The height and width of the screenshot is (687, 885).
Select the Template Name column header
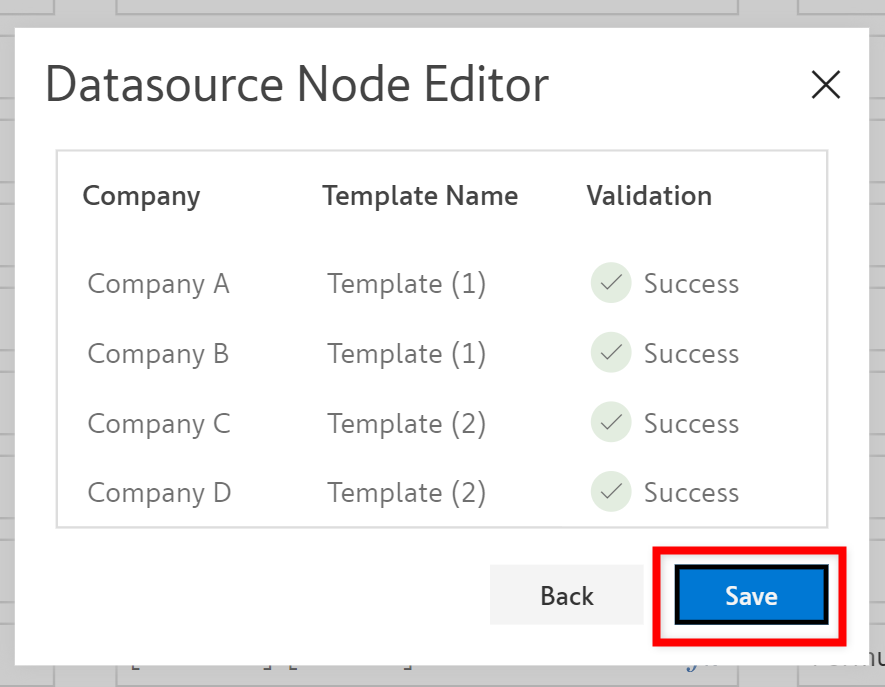(420, 196)
